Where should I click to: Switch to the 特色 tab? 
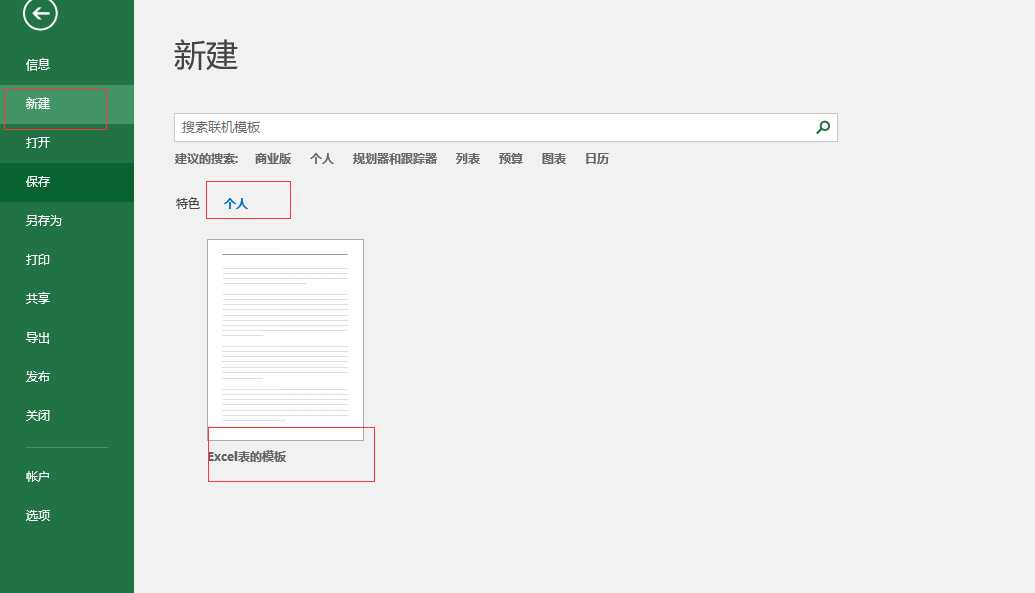click(x=187, y=203)
